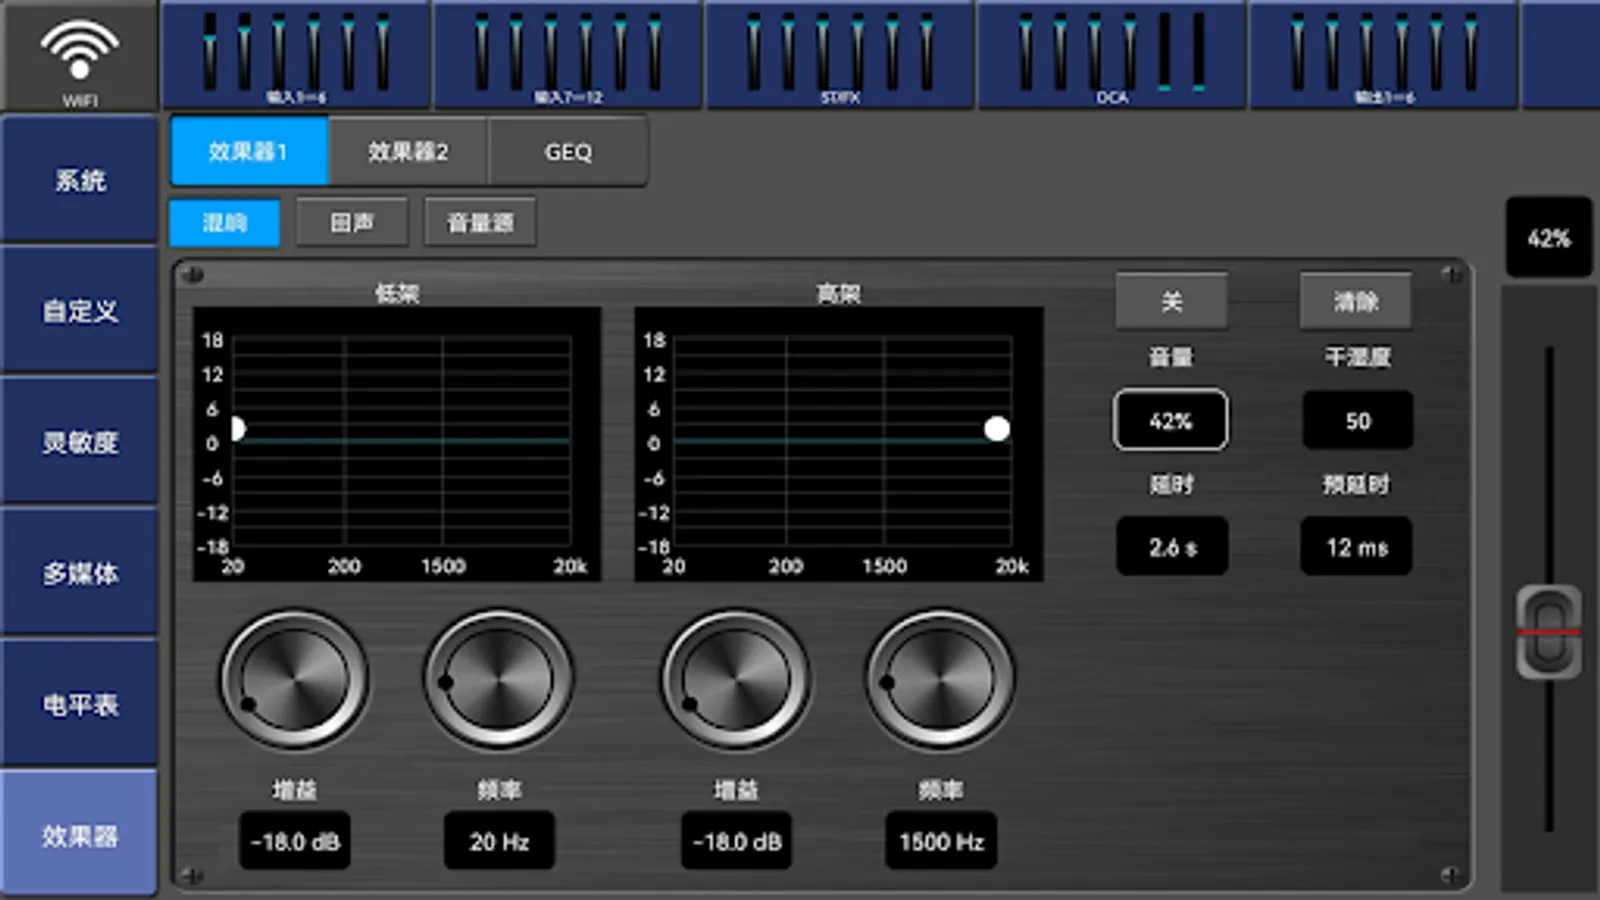This screenshot has width=1600, height=900.
Task: Click the 高架 graph title
Action: [838, 293]
